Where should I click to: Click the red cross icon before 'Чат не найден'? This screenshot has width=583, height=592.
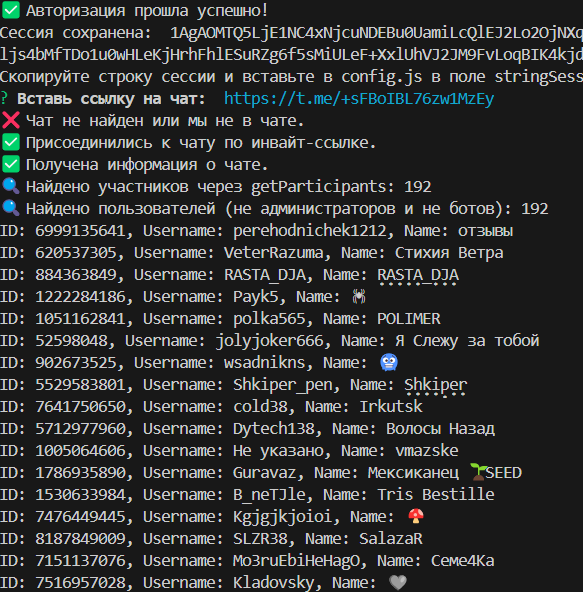point(11,121)
